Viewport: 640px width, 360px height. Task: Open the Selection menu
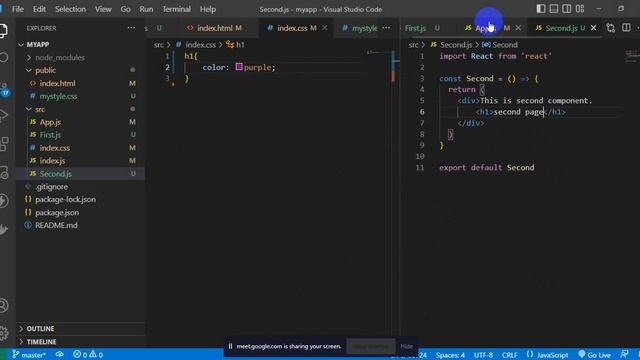tap(70, 9)
